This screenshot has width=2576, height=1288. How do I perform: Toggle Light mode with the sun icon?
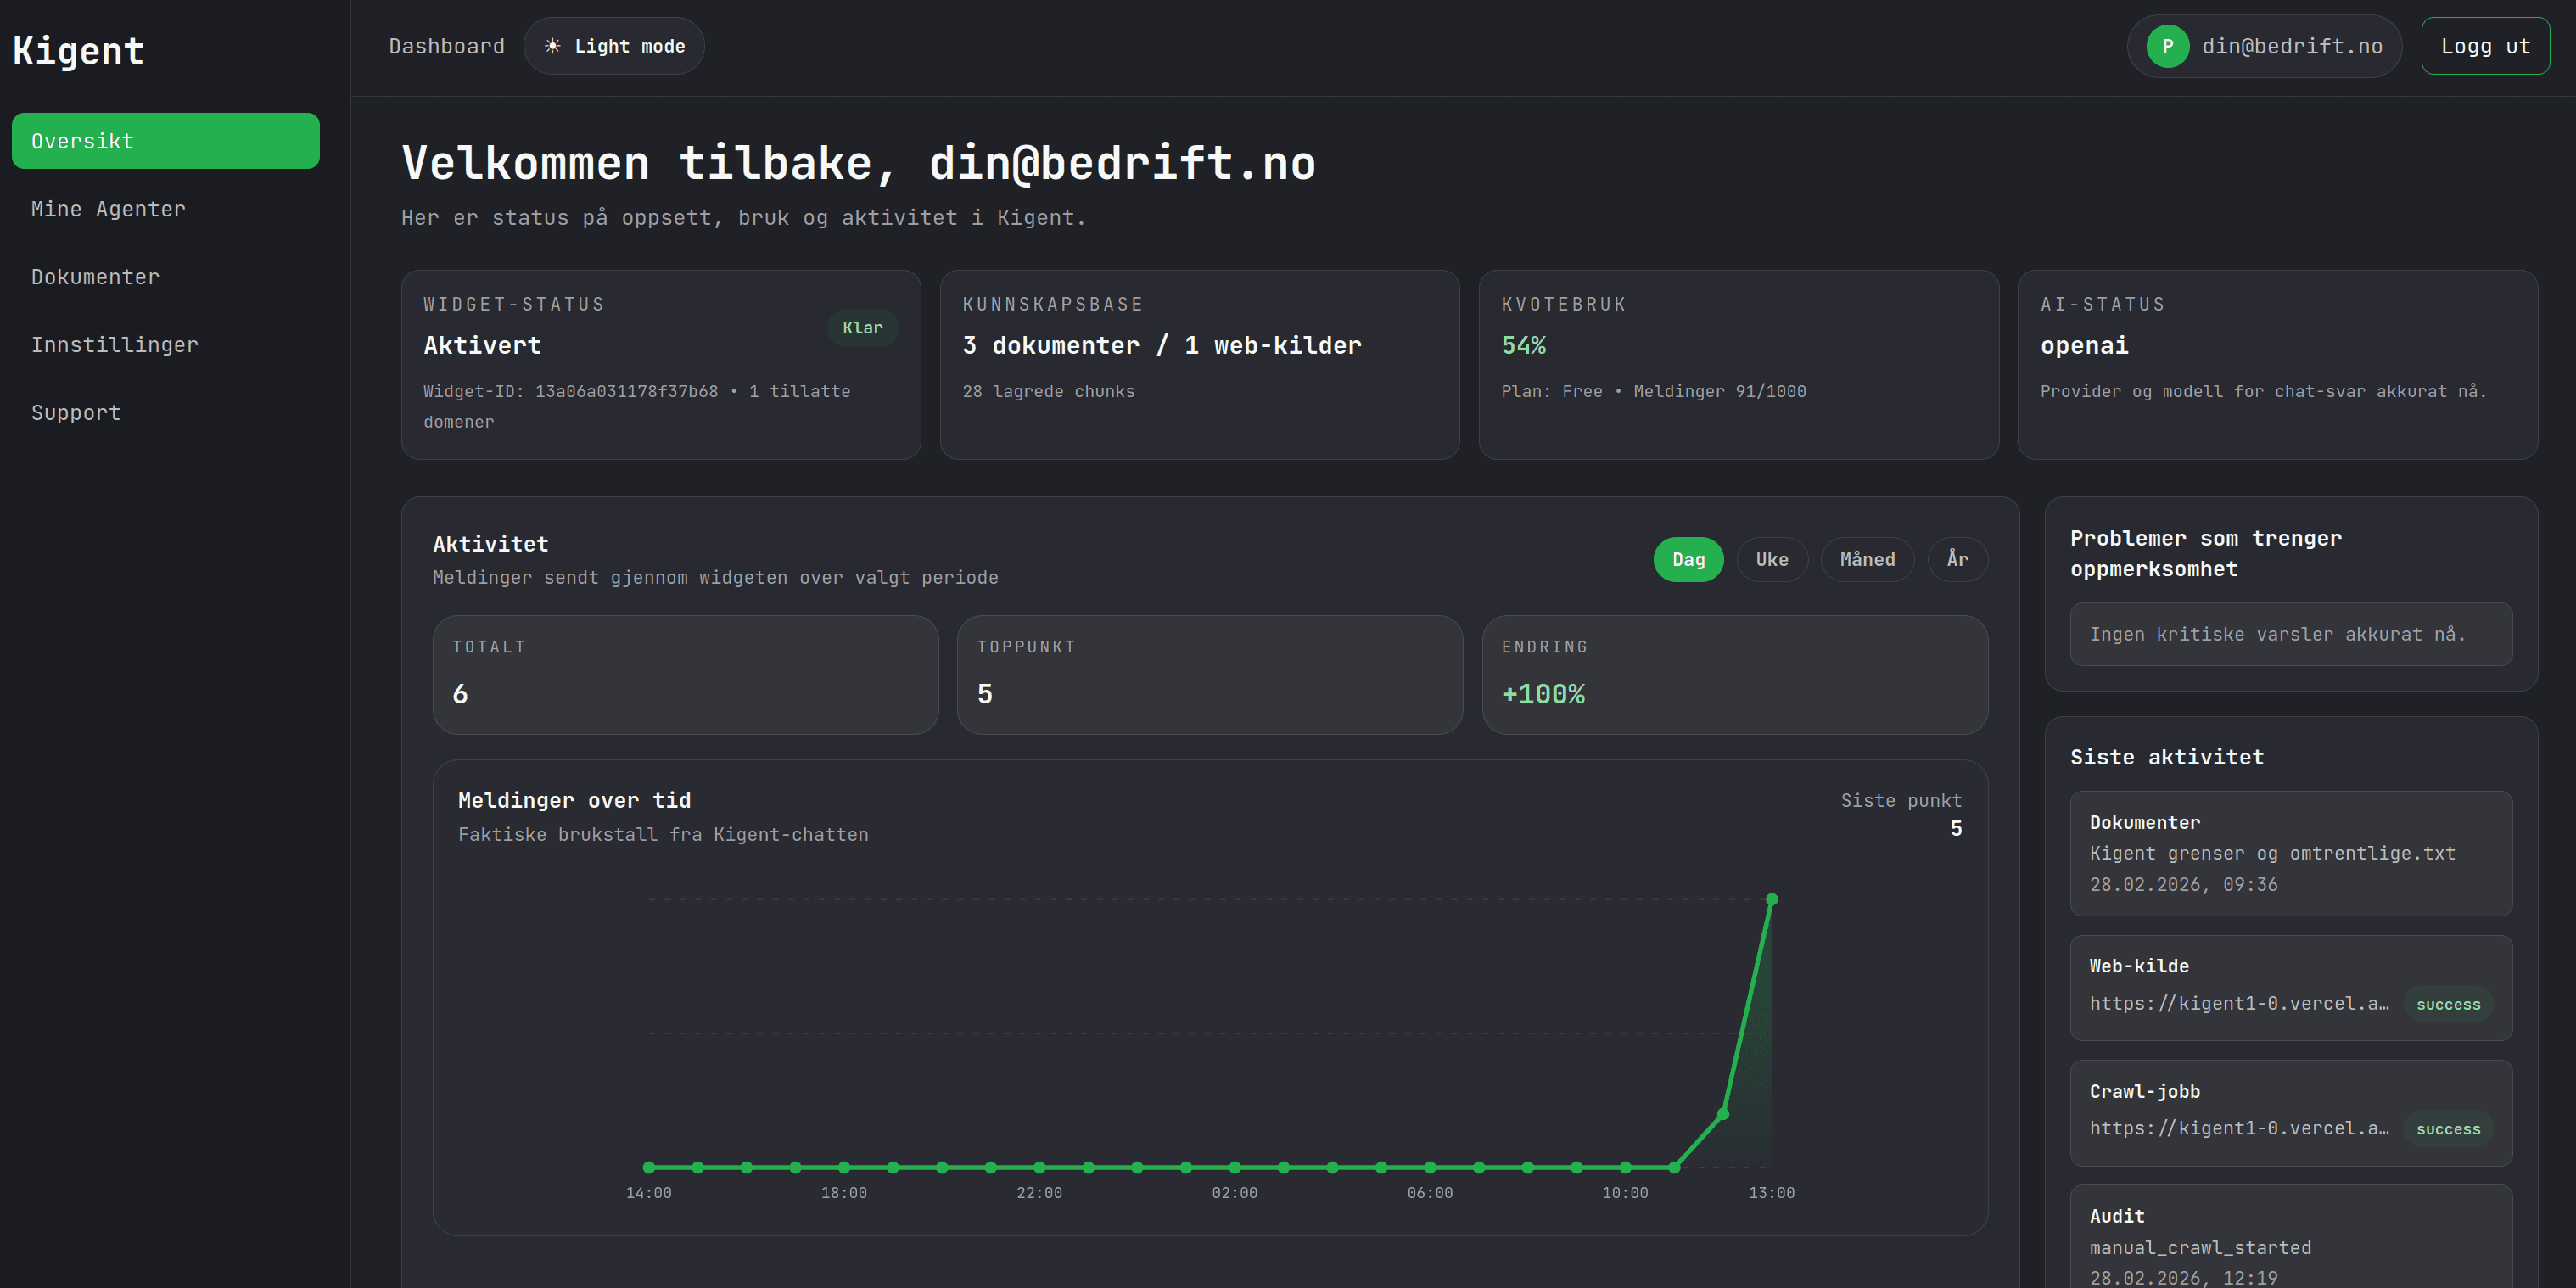613,46
